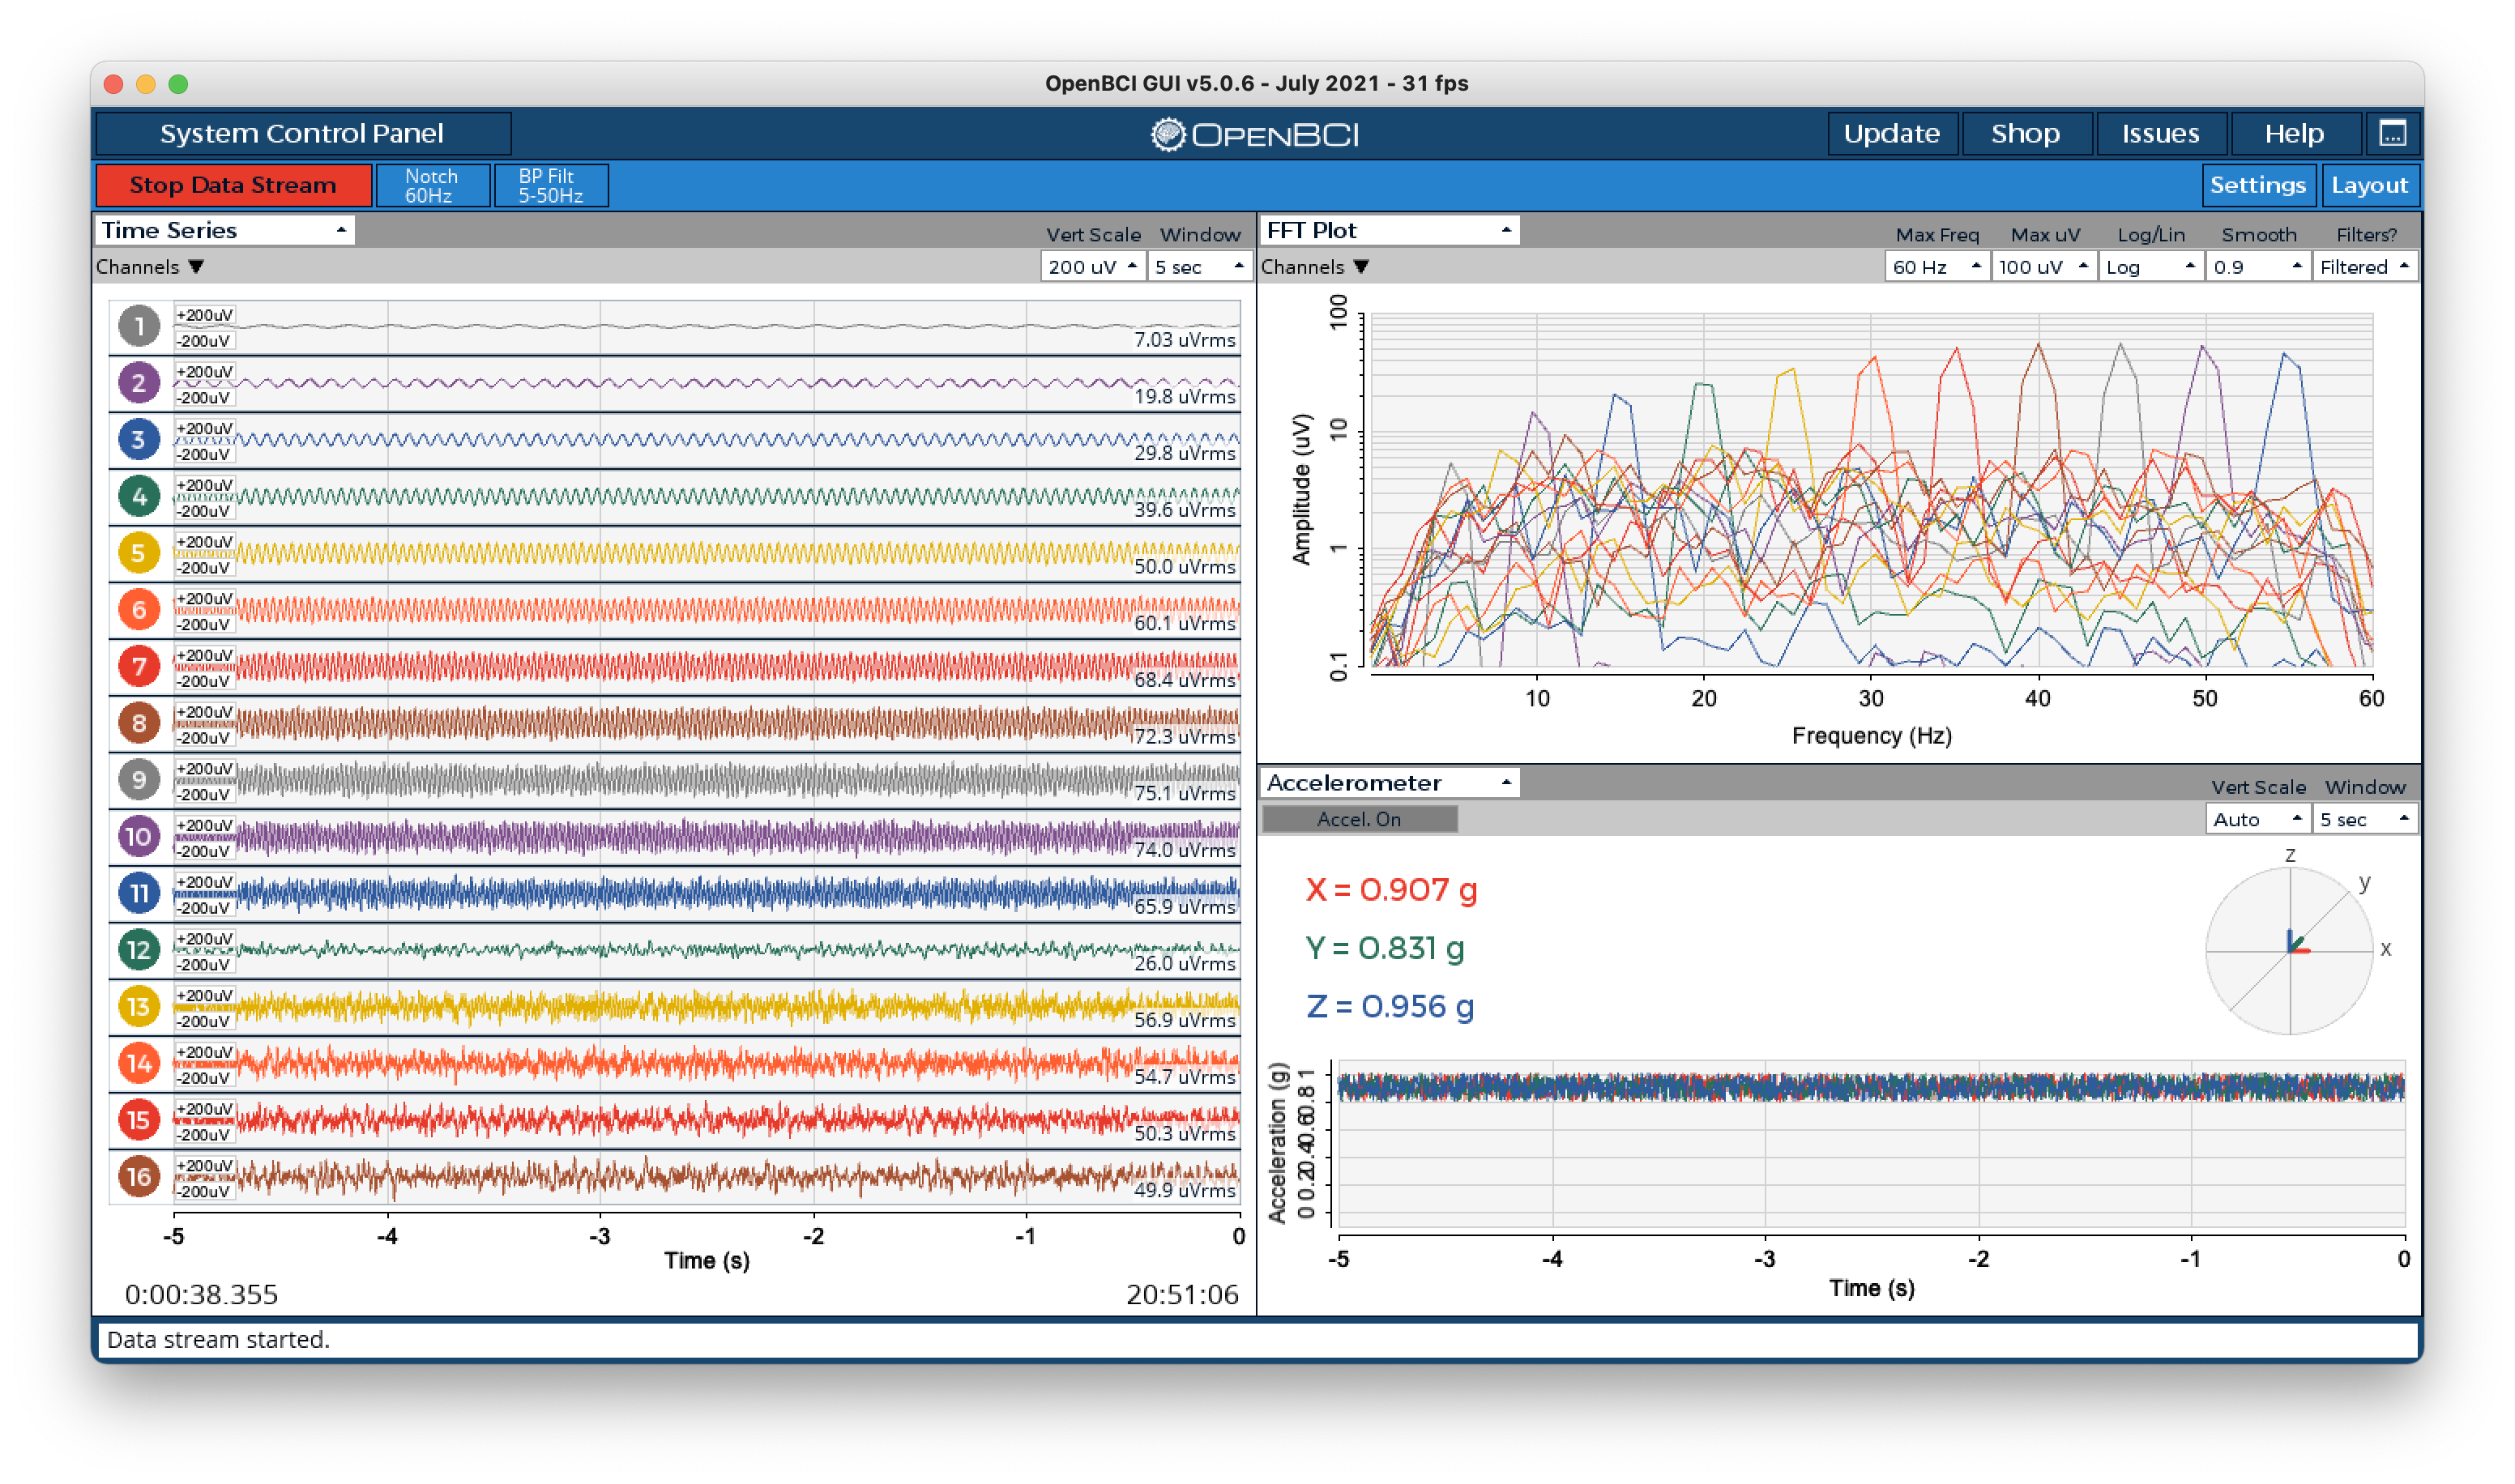Select the channel 16 circle icon
Screen dimensions: 2515x1484
(140, 1177)
